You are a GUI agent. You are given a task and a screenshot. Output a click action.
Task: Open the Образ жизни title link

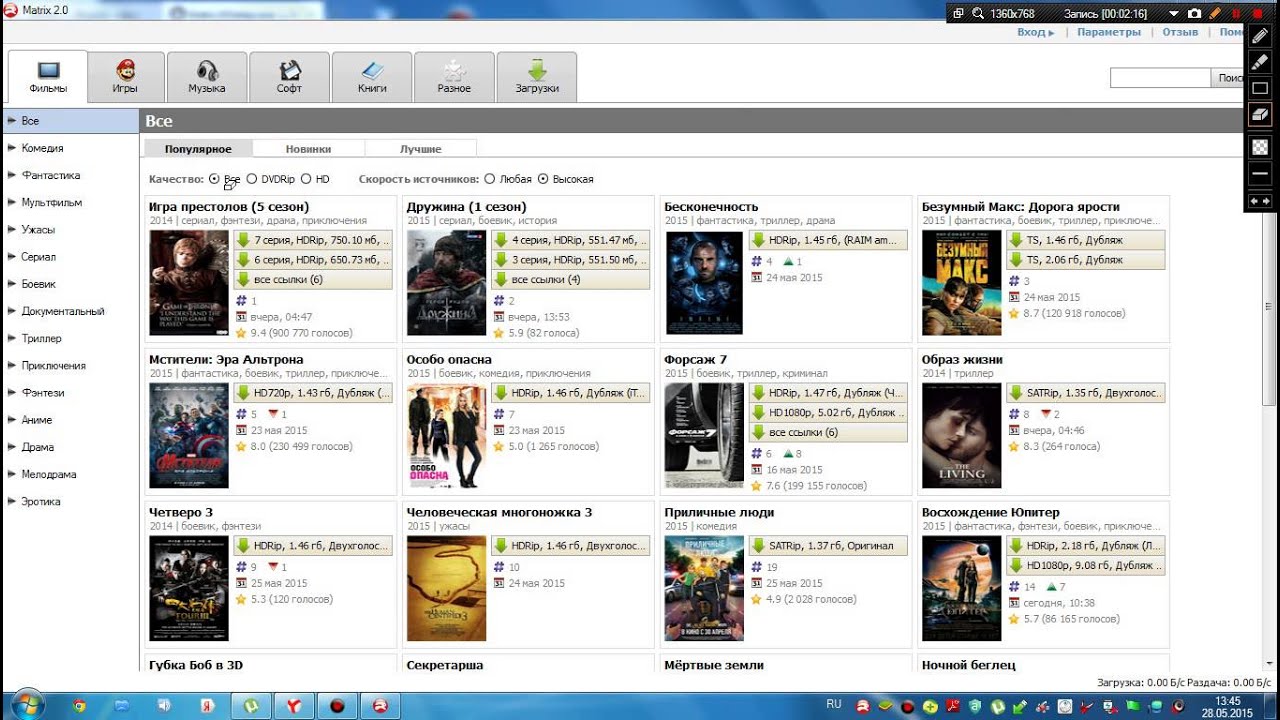tap(962, 360)
